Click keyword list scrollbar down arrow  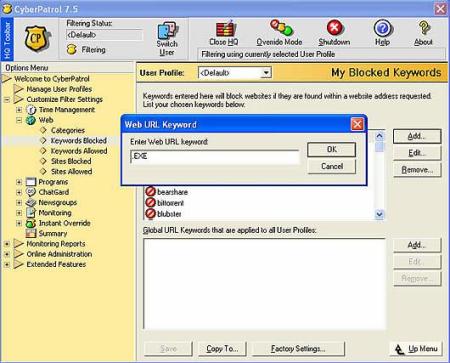click(x=379, y=214)
